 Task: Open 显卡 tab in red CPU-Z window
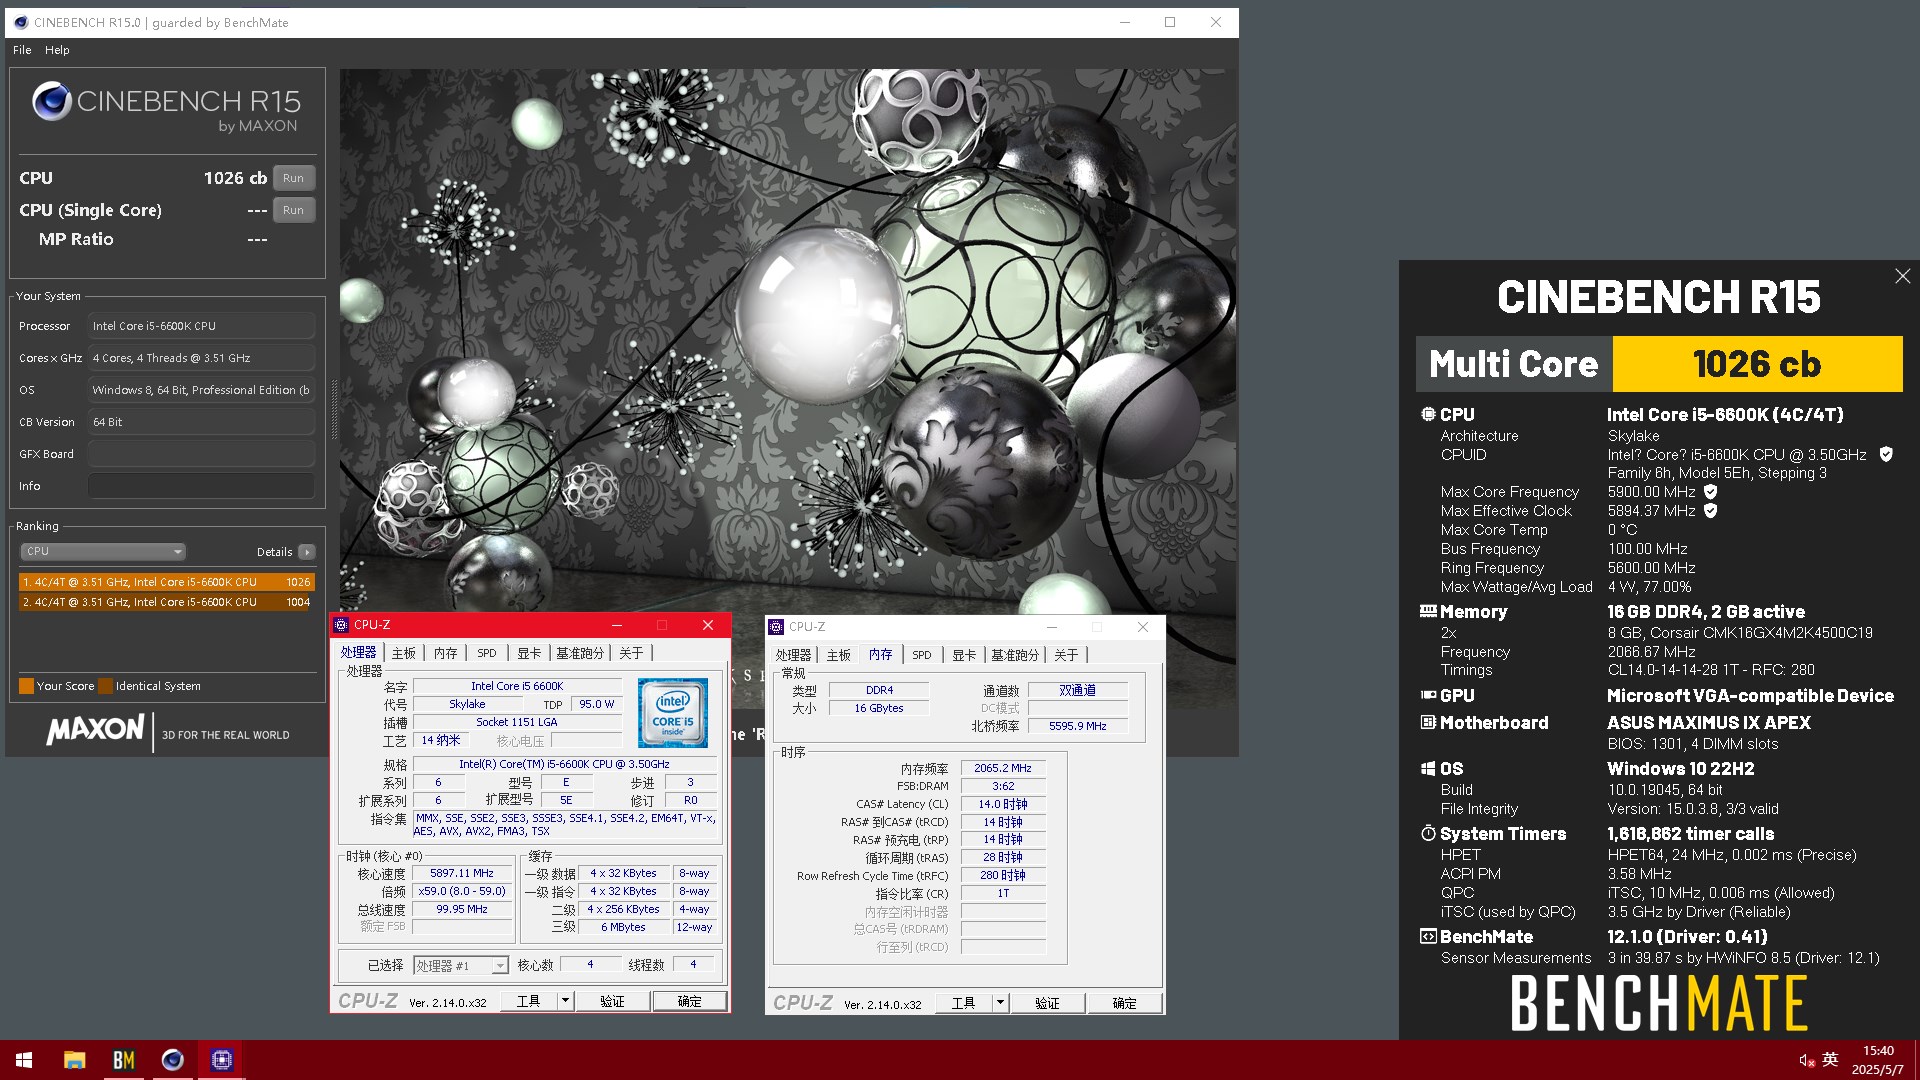[x=529, y=653]
